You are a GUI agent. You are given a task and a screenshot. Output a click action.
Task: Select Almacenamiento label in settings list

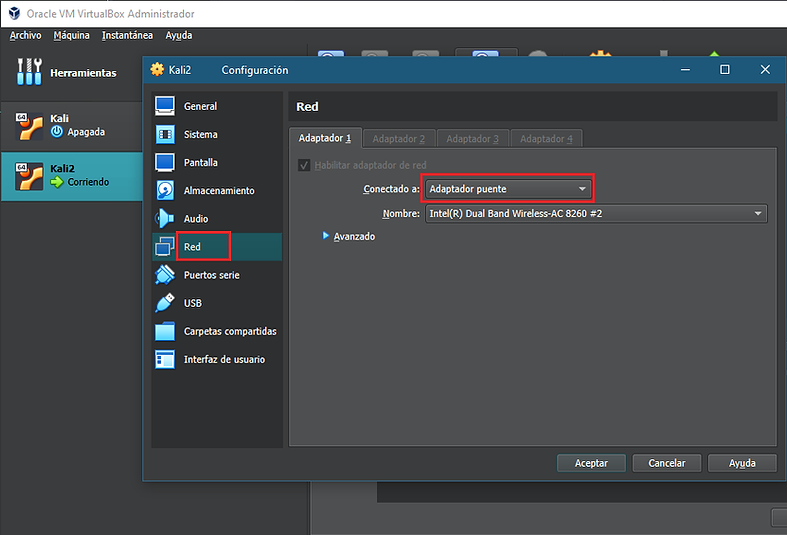pos(219,191)
